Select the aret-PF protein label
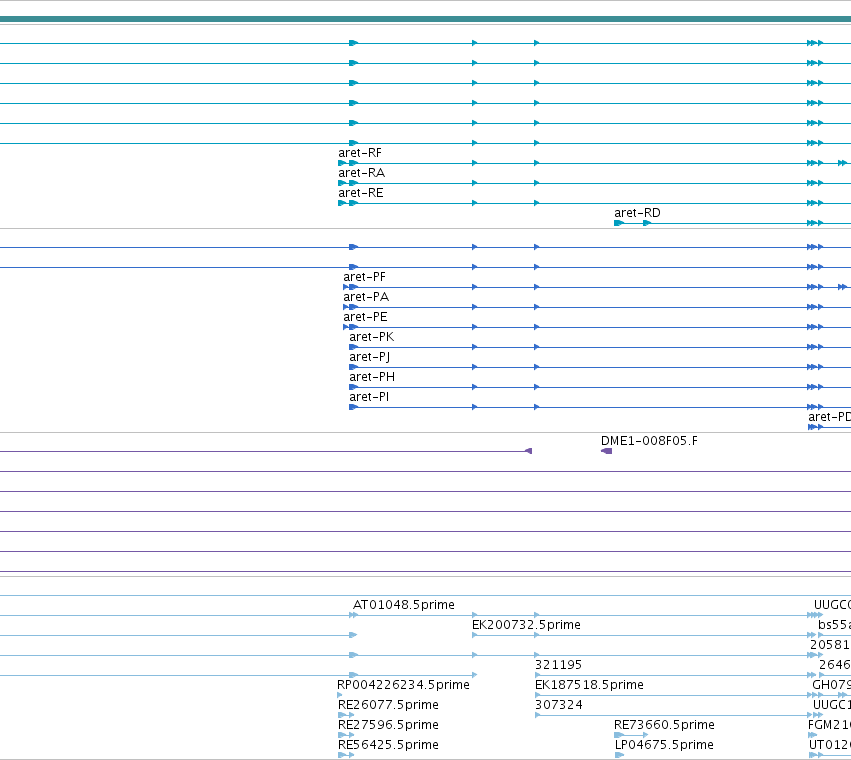Viewport: 851px width, 760px height. (x=365, y=277)
